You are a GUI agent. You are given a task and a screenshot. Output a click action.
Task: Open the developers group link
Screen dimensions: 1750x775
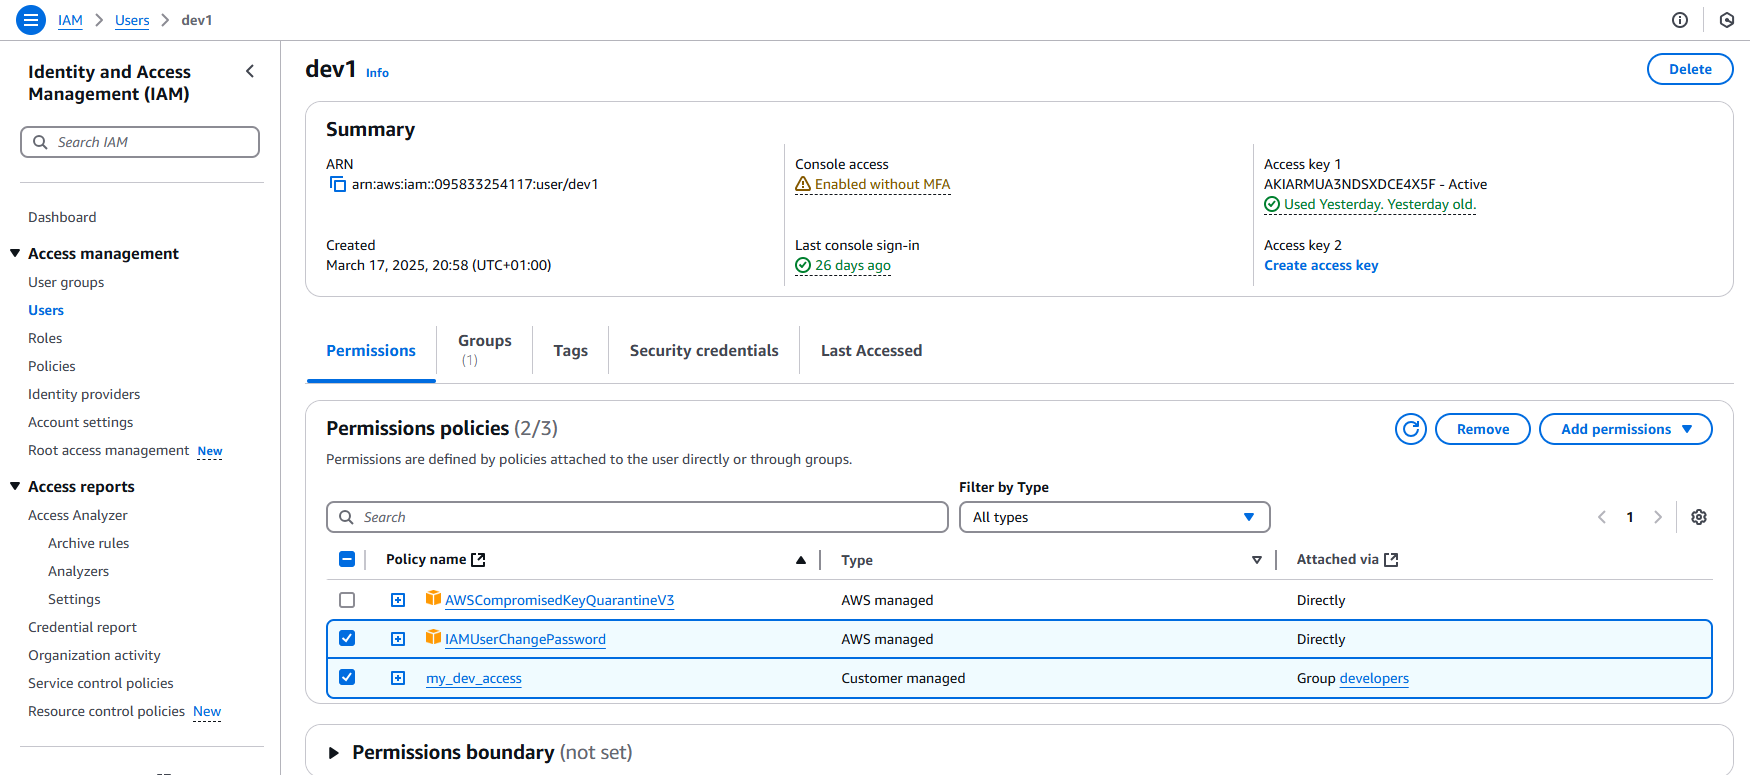[1374, 678]
